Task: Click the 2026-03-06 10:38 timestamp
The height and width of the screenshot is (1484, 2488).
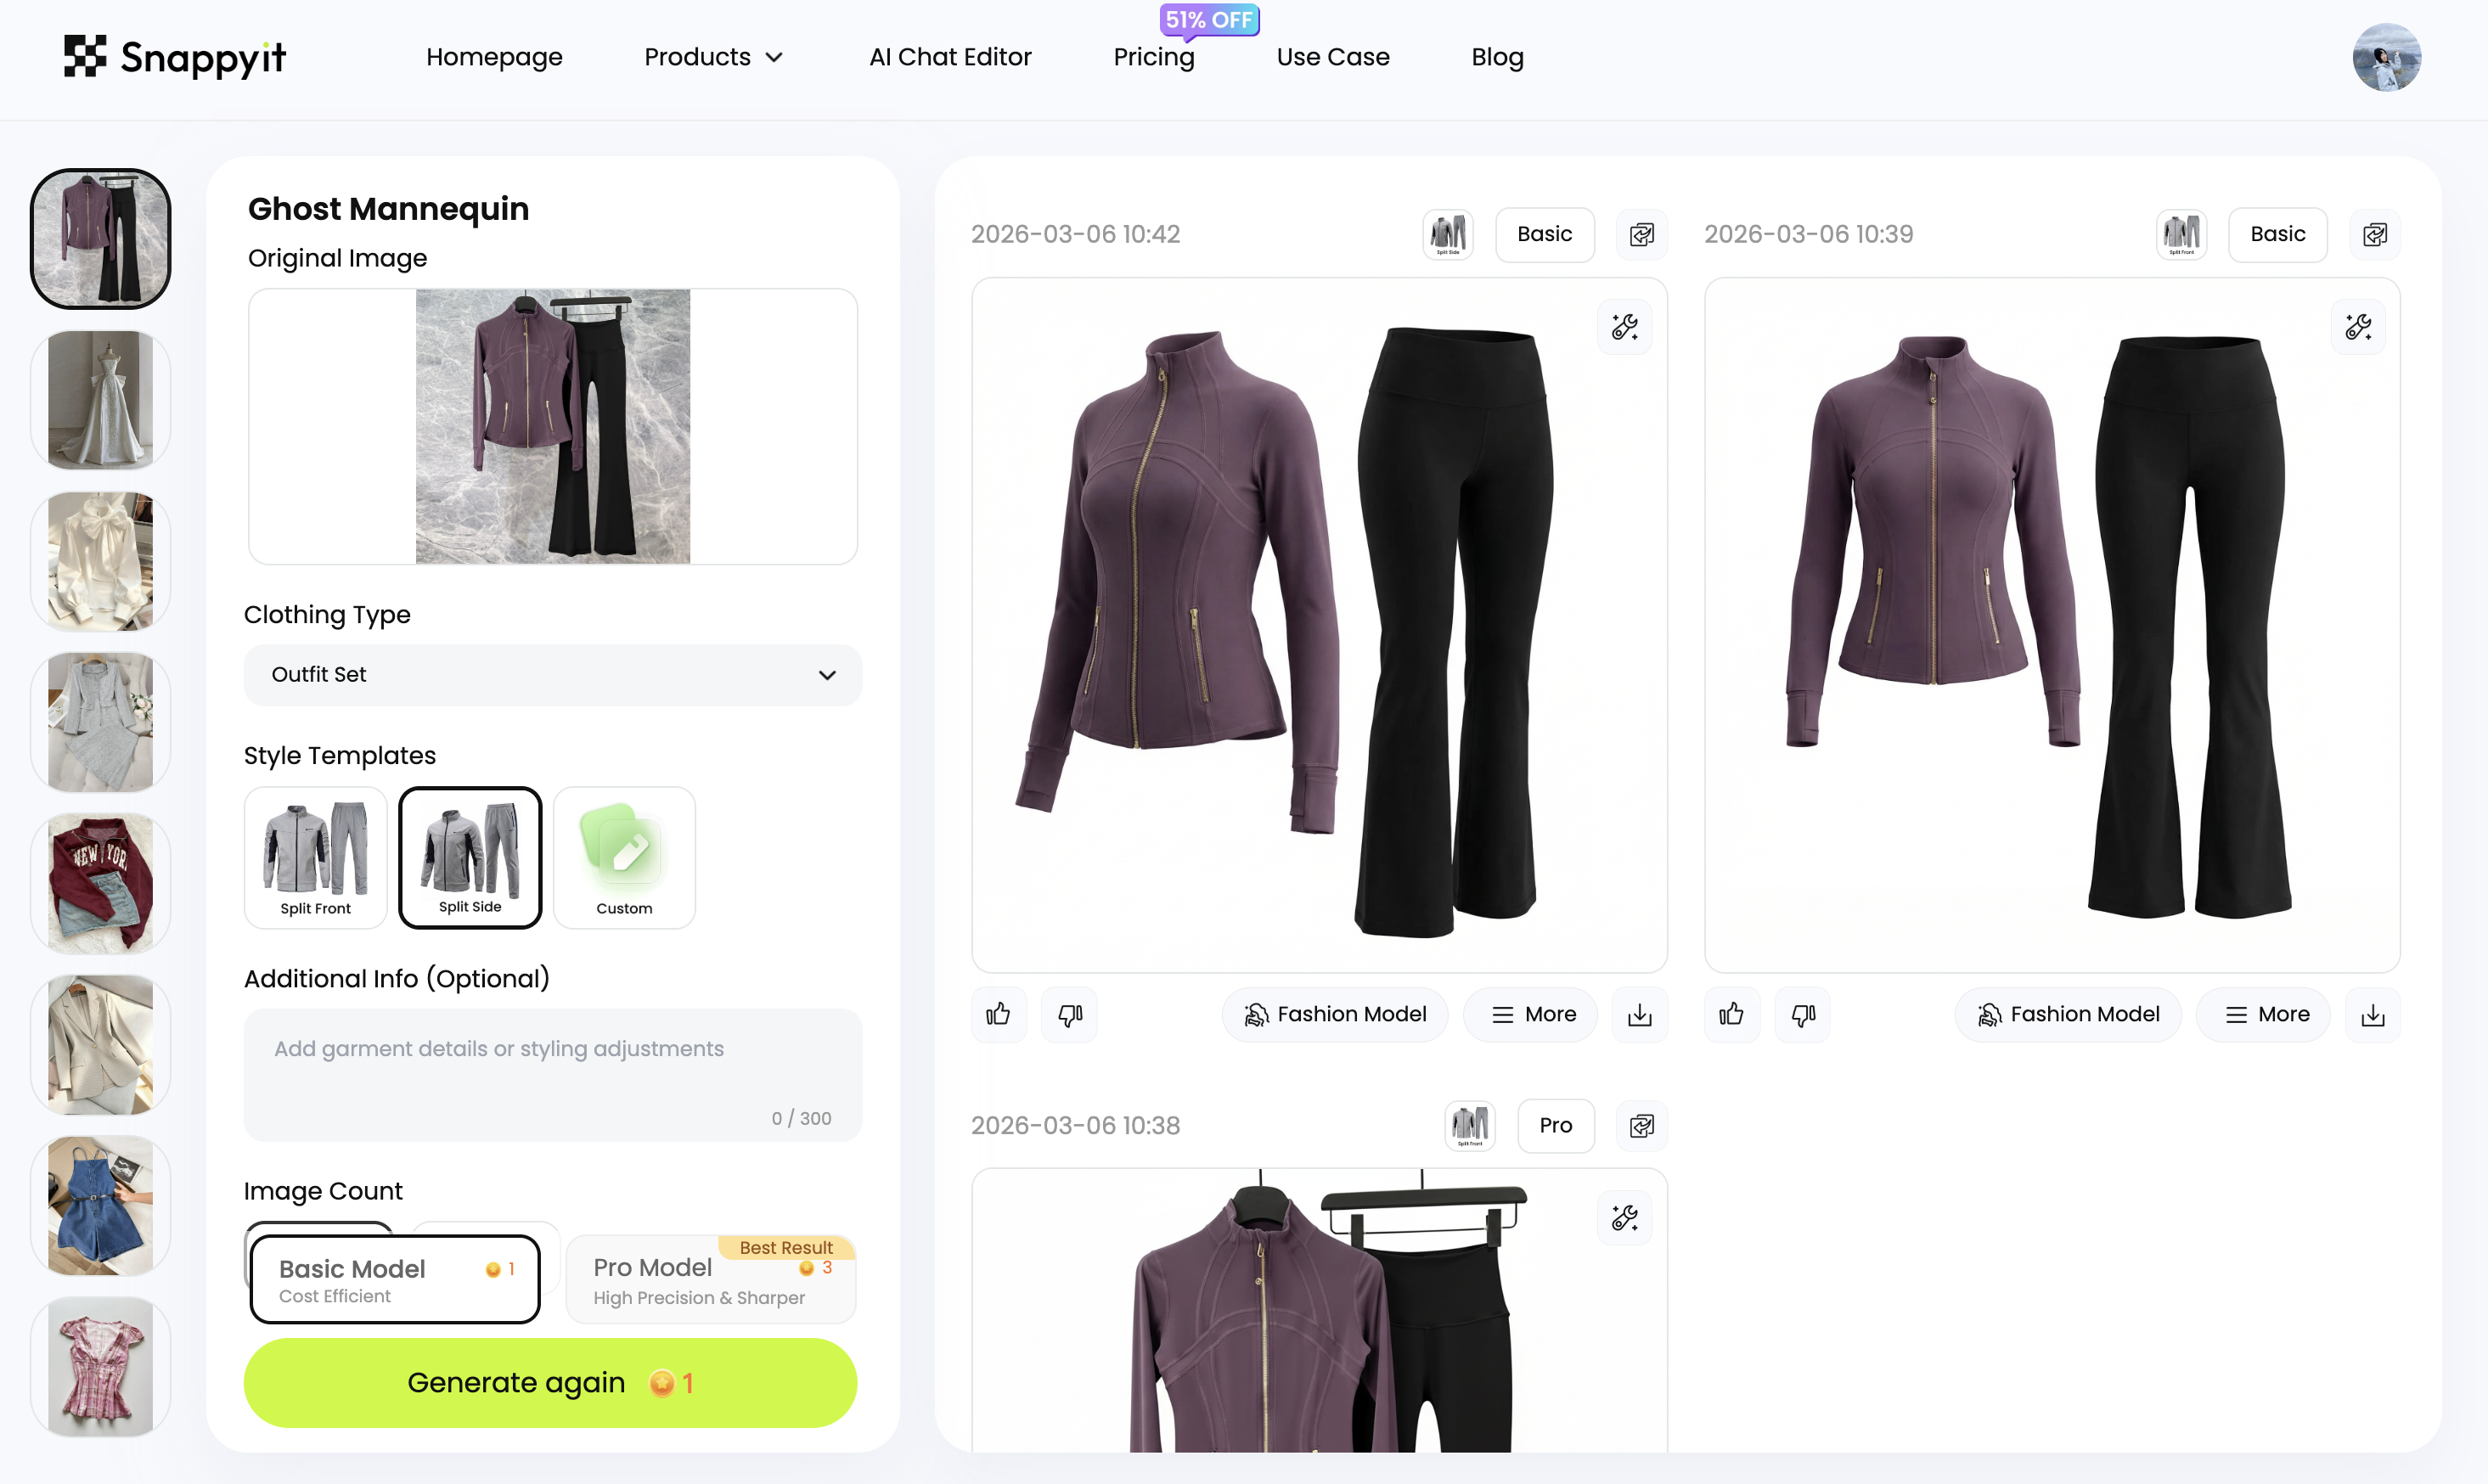Action: click(1076, 1126)
